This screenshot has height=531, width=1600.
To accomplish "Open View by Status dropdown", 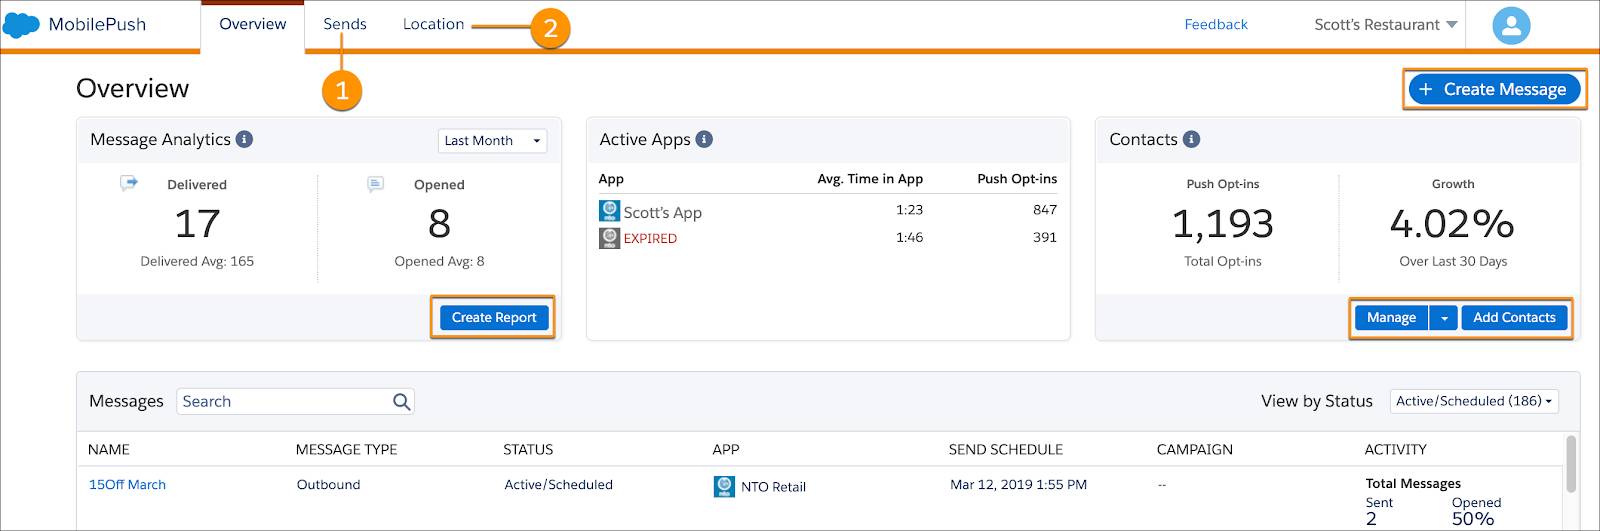I will pyautogui.click(x=1474, y=401).
